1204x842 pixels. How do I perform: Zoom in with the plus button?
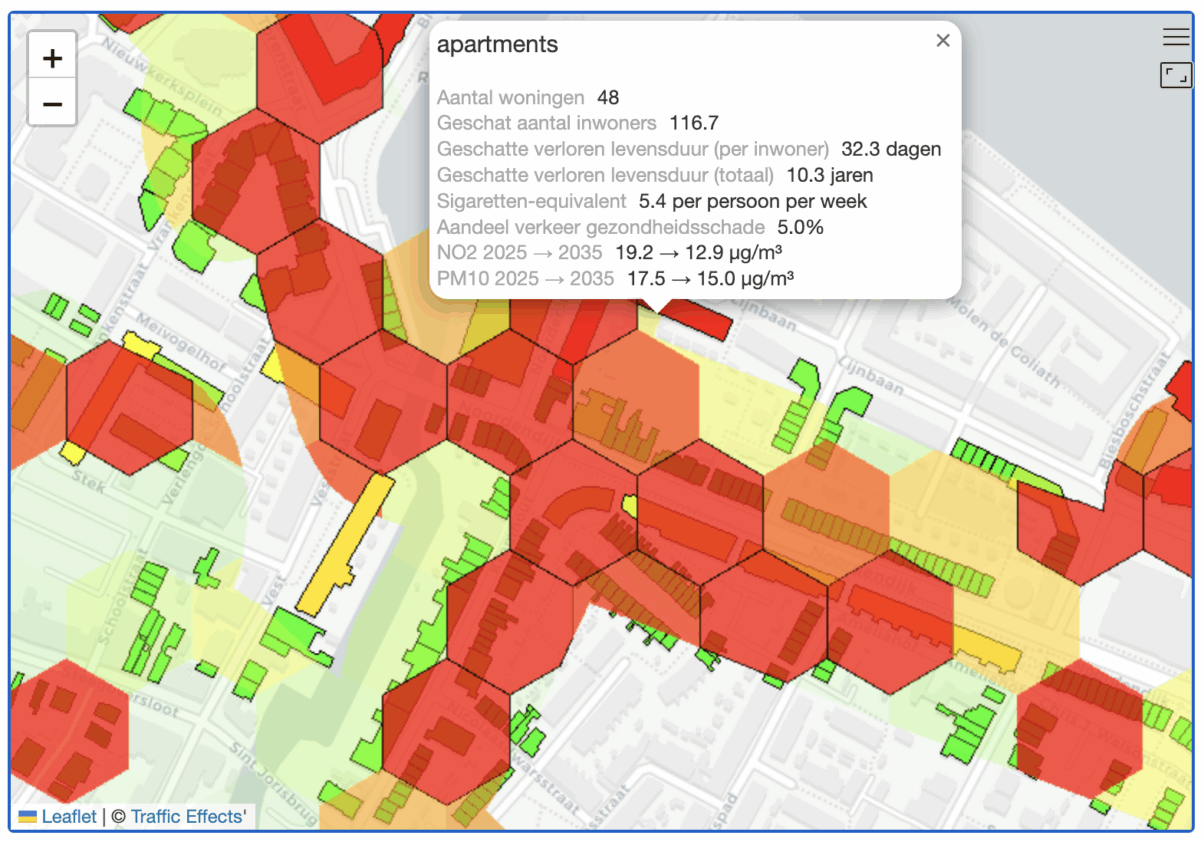[x=52, y=58]
